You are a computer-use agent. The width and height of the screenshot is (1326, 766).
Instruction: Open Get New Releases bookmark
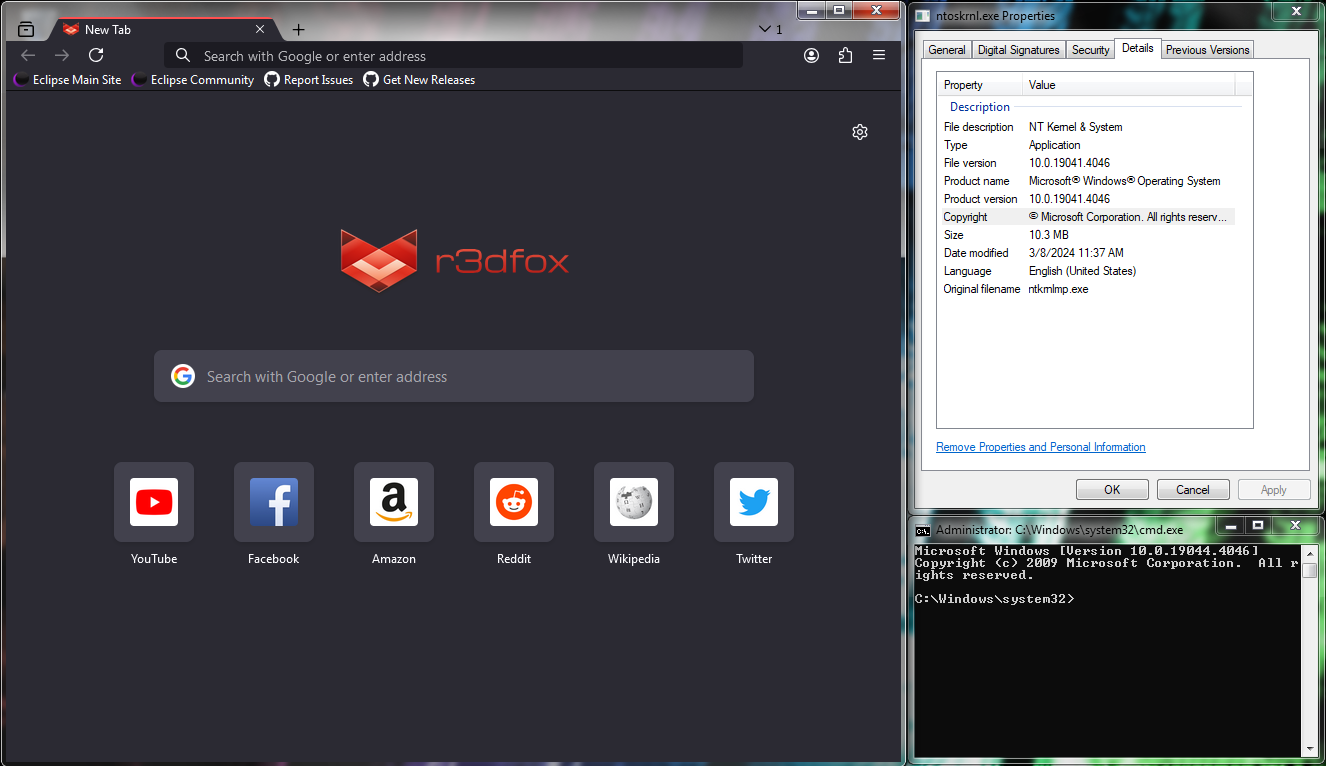pos(419,80)
